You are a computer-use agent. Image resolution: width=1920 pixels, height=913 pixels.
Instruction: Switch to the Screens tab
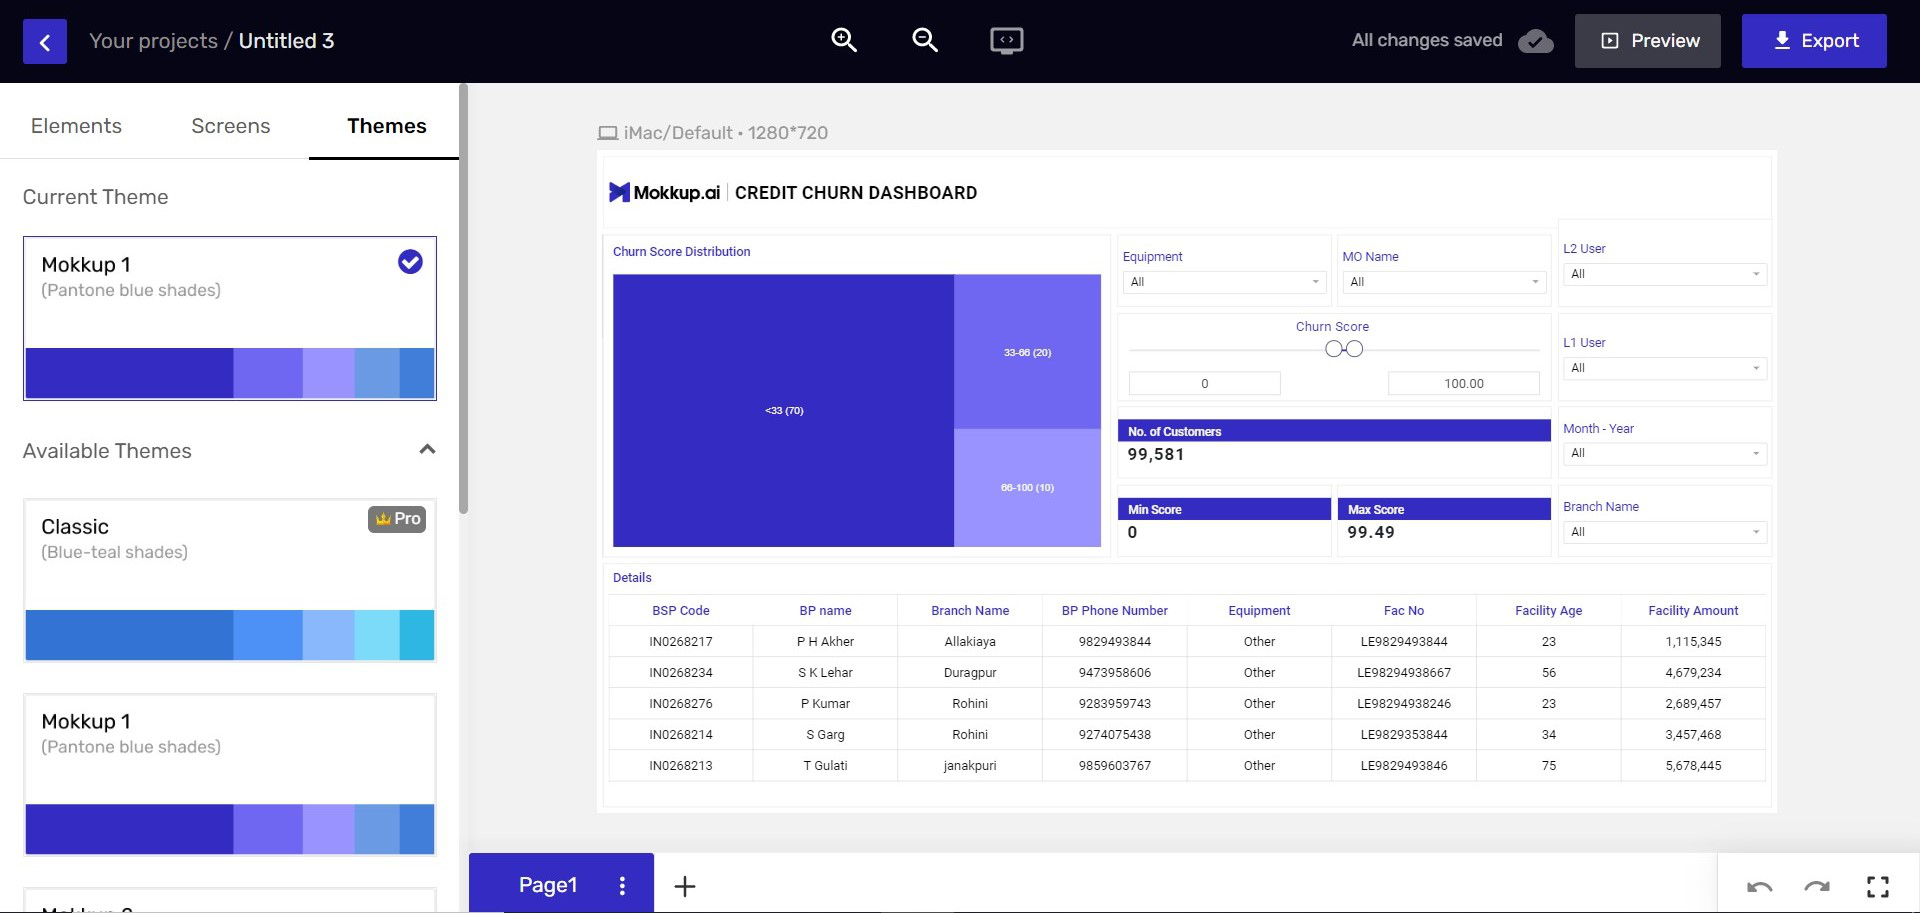click(x=231, y=125)
